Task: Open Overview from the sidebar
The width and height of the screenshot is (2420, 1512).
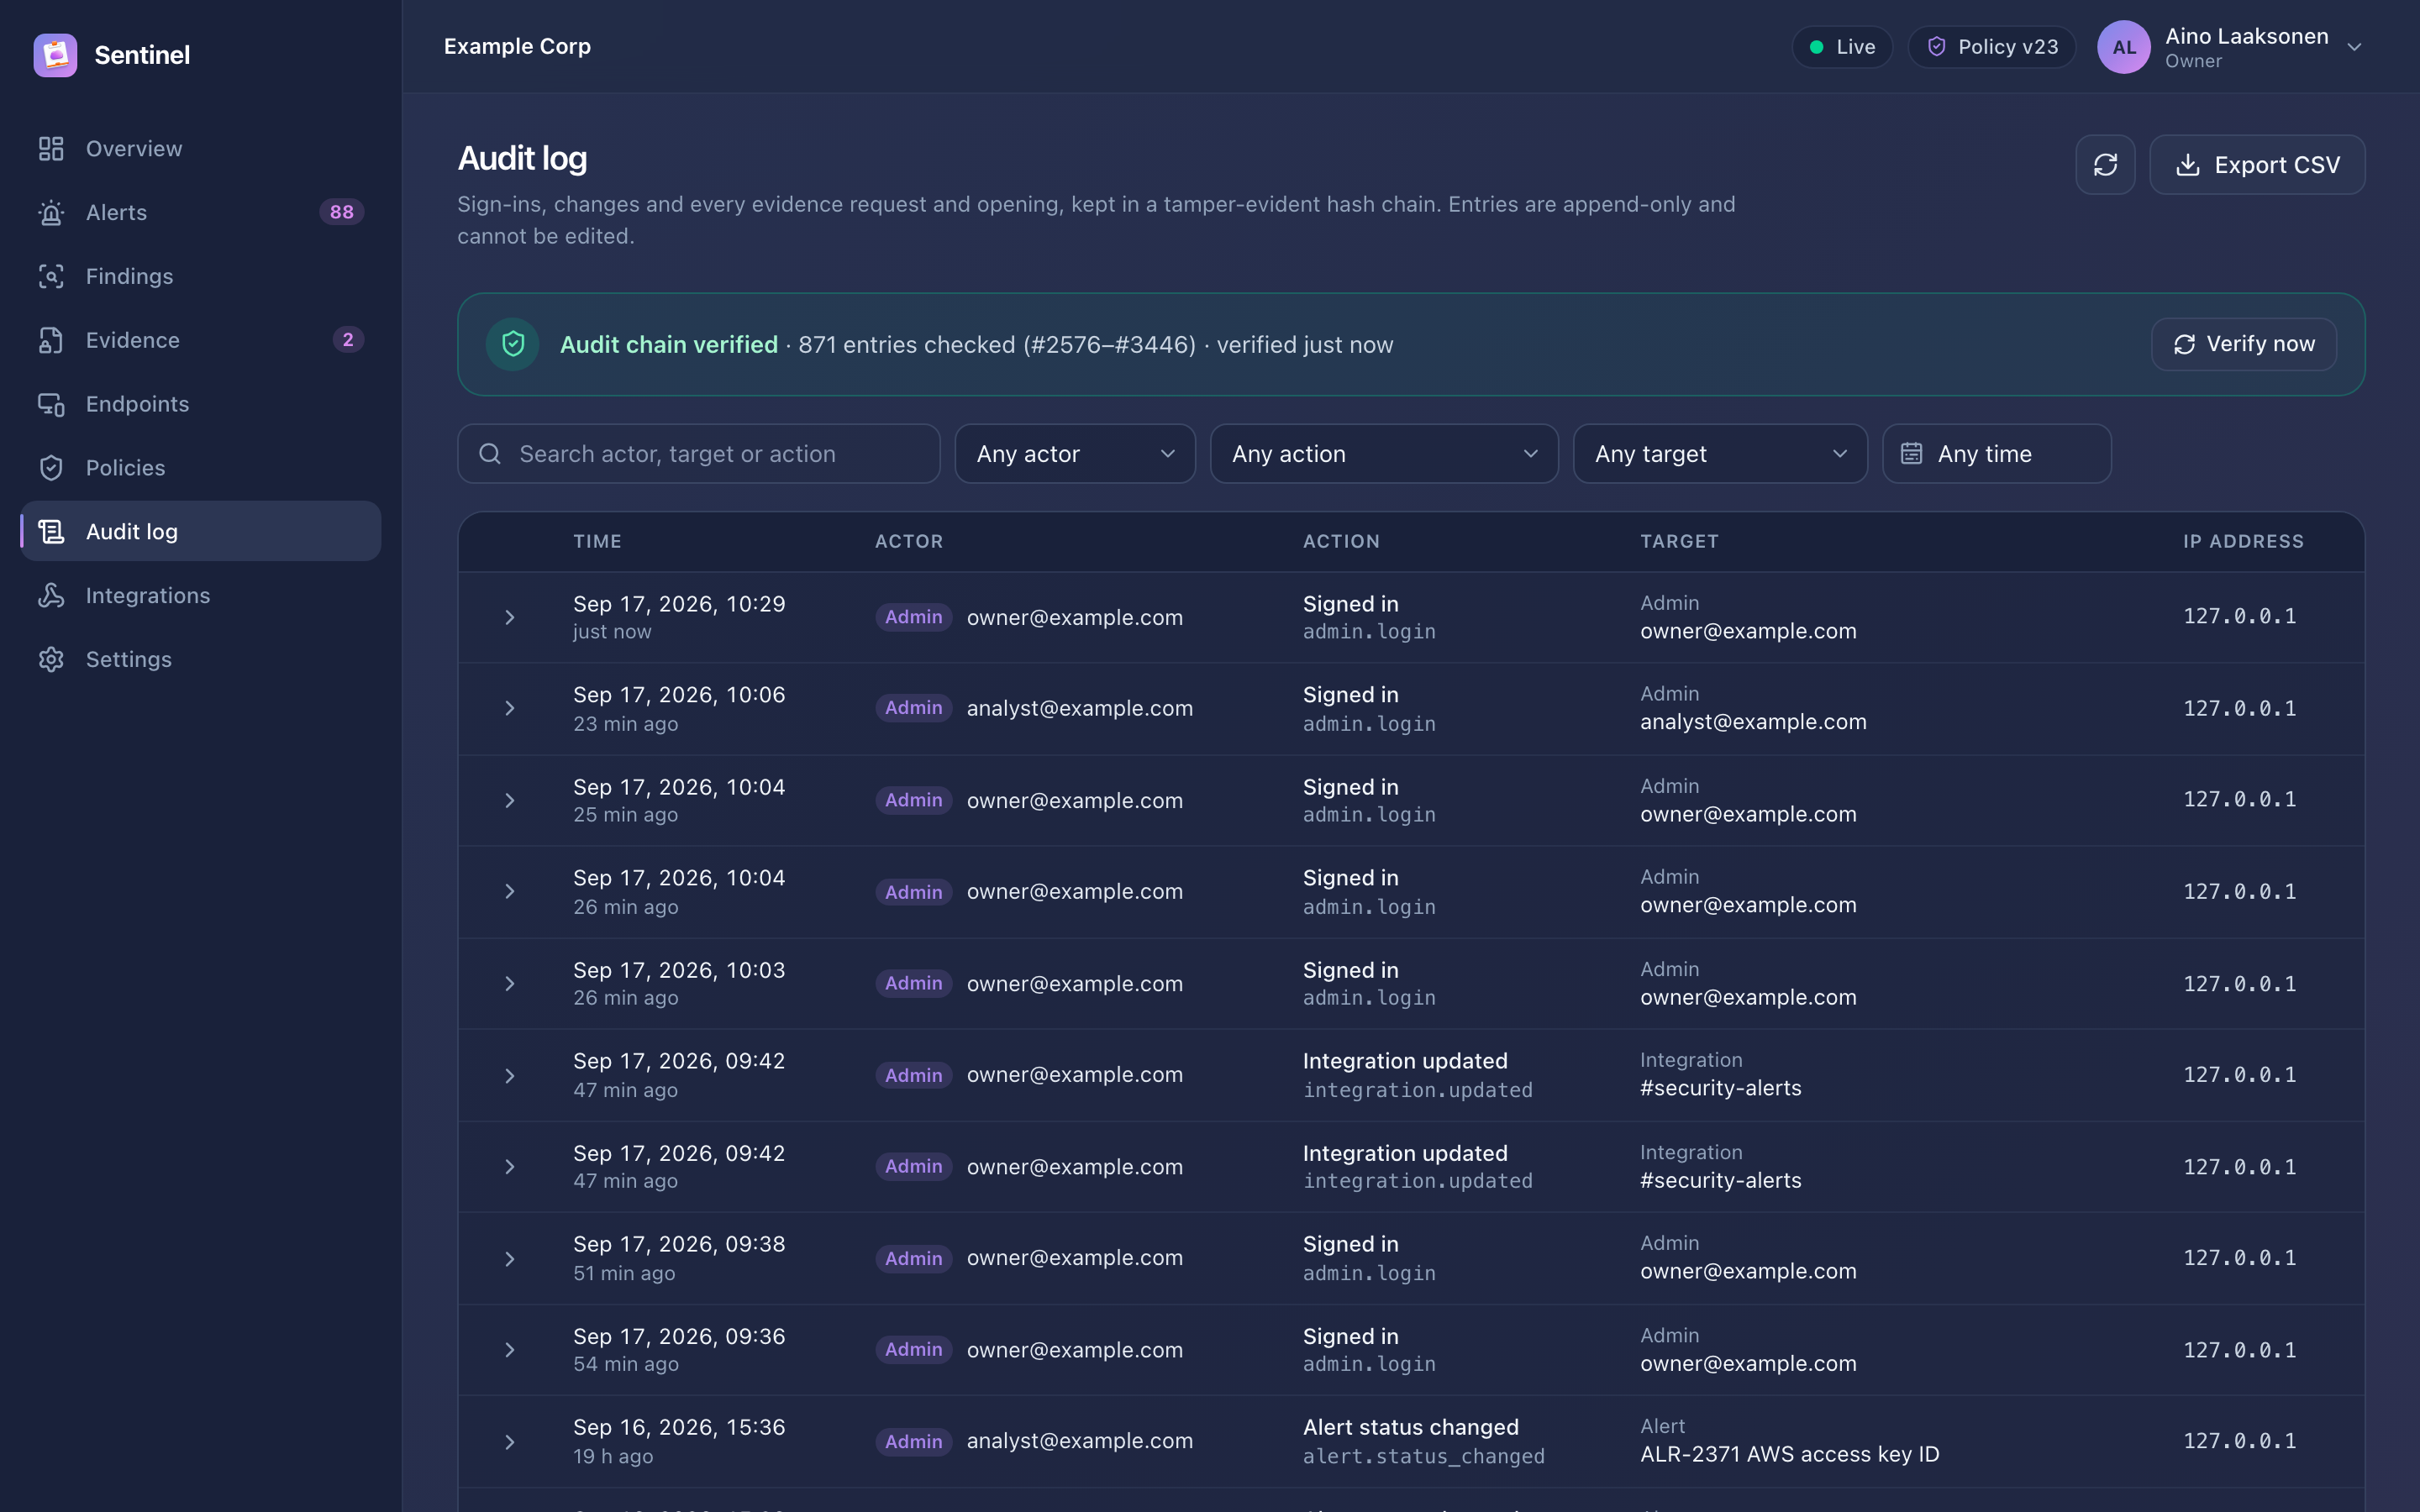Action: tap(200, 148)
